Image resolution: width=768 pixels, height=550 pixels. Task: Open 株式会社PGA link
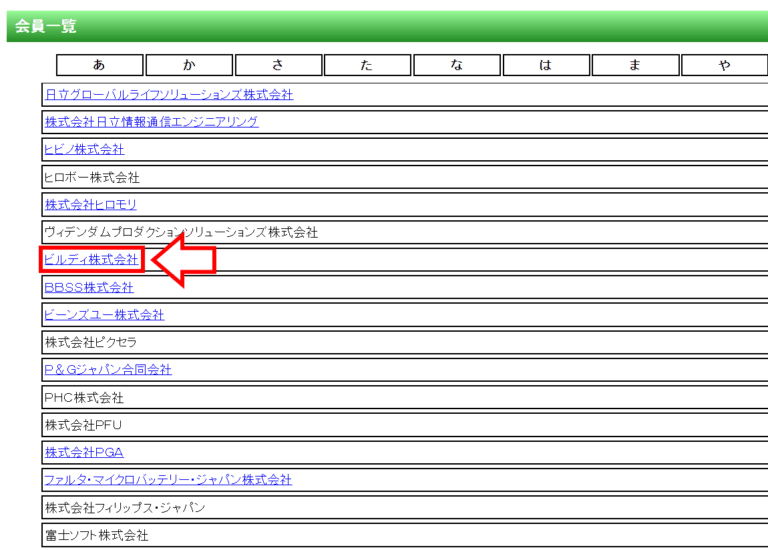[x=84, y=453]
